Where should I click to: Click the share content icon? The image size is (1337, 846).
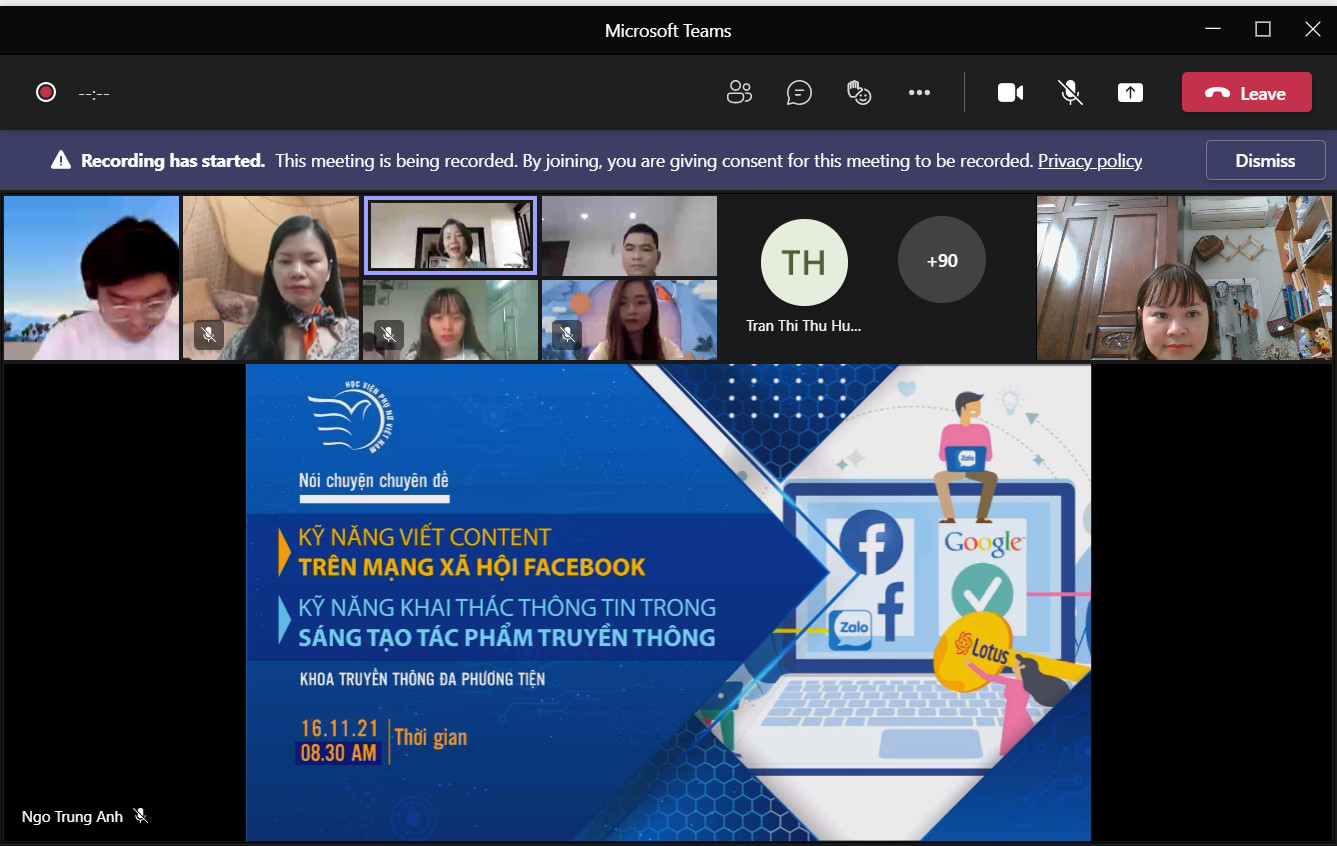click(1130, 93)
